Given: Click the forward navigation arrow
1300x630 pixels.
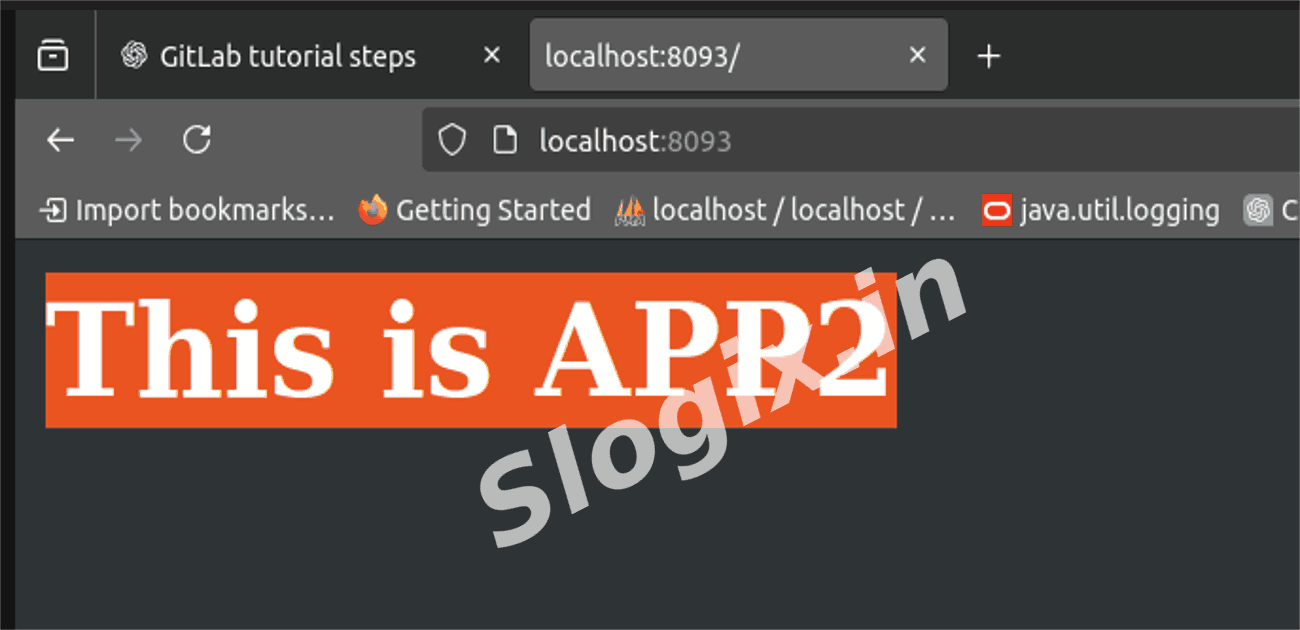Looking at the screenshot, I should [128, 141].
